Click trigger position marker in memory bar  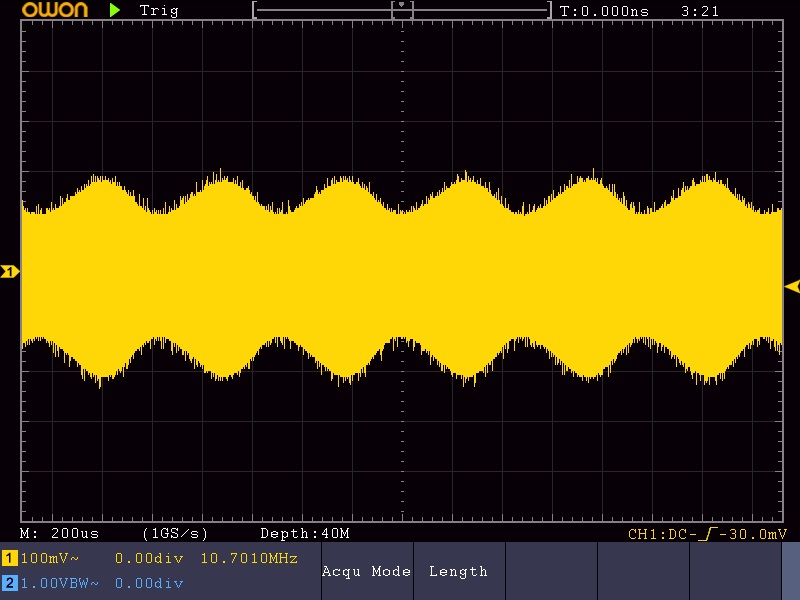pos(402,7)
